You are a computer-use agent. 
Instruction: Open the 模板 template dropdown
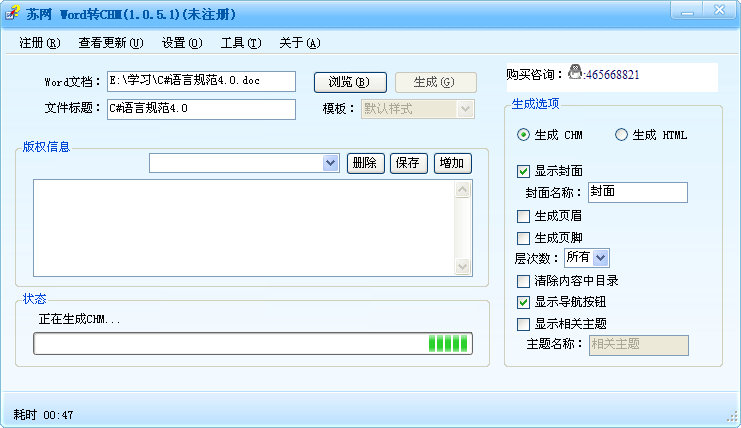tap(418, 109)
